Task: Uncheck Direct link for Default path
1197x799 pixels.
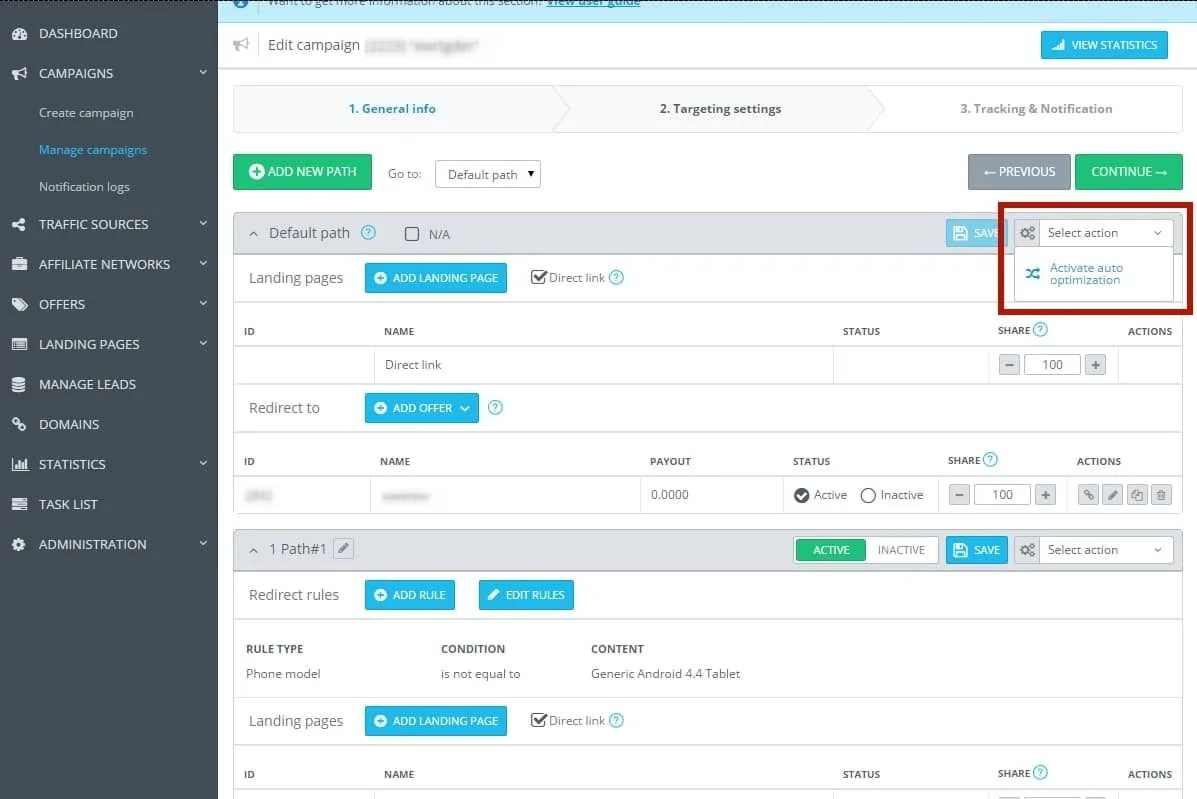Action: coord(538,278)
